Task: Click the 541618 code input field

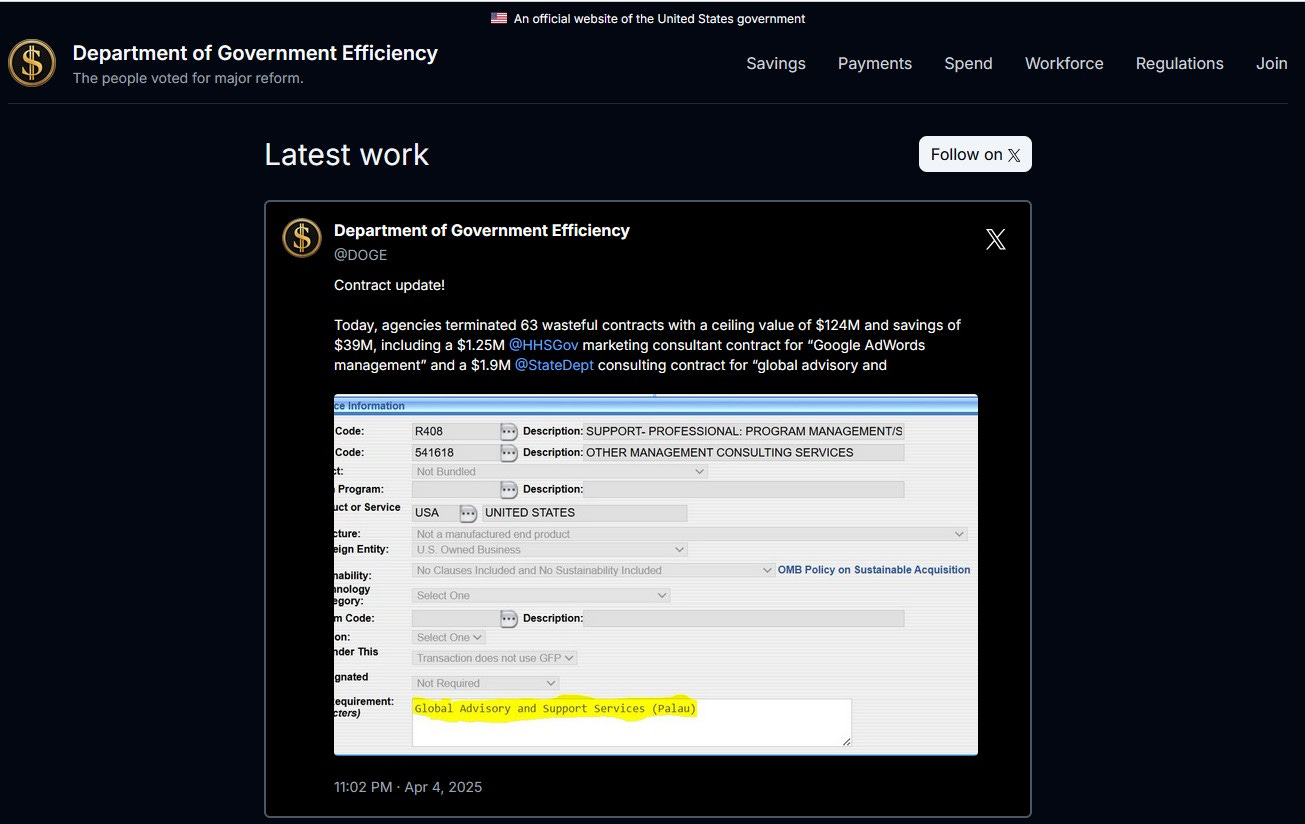Action: click(x=456, y=452)
